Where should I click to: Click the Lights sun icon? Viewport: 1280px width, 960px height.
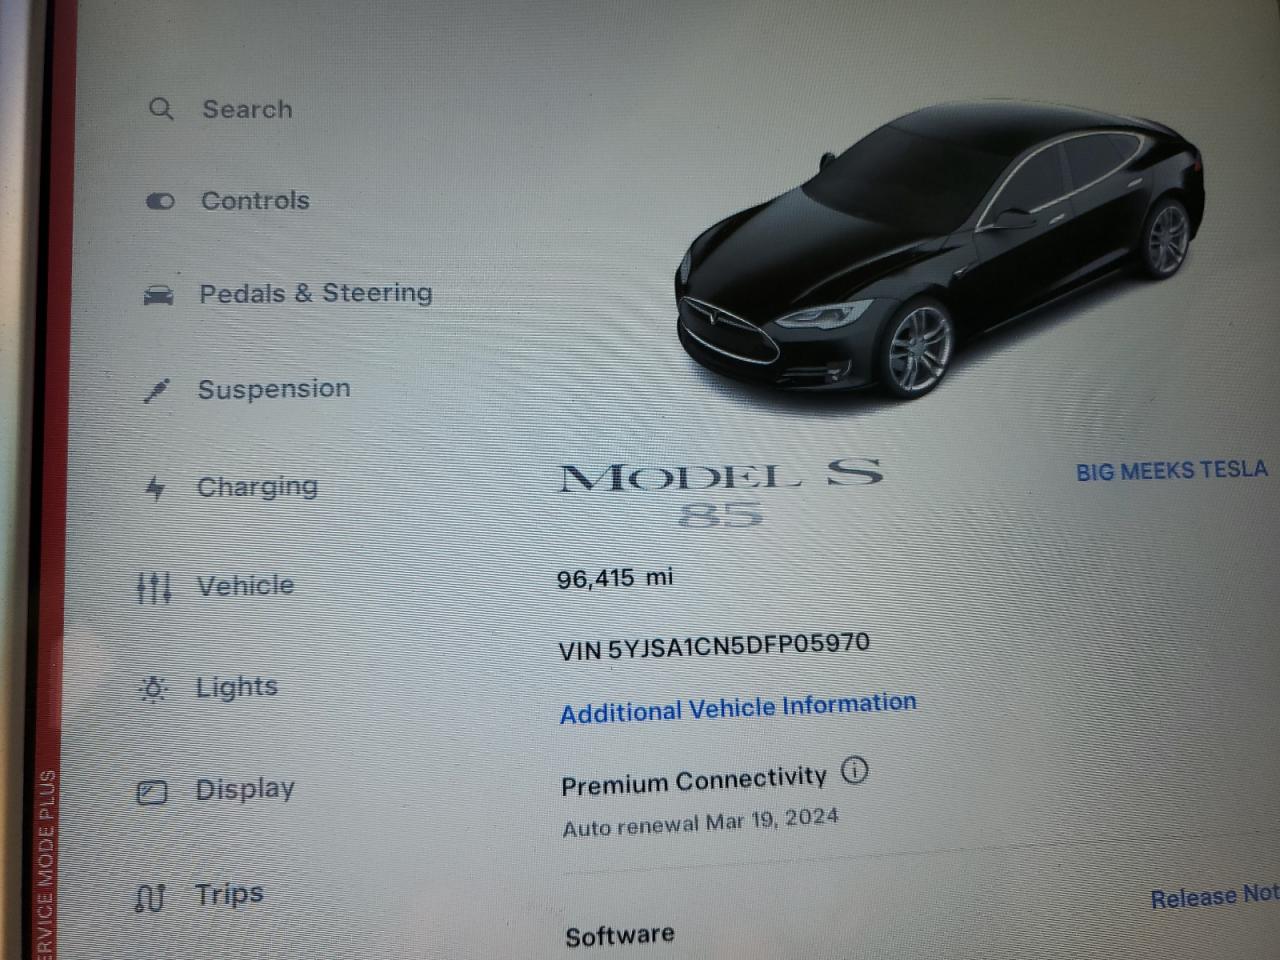tap(153, 689)
